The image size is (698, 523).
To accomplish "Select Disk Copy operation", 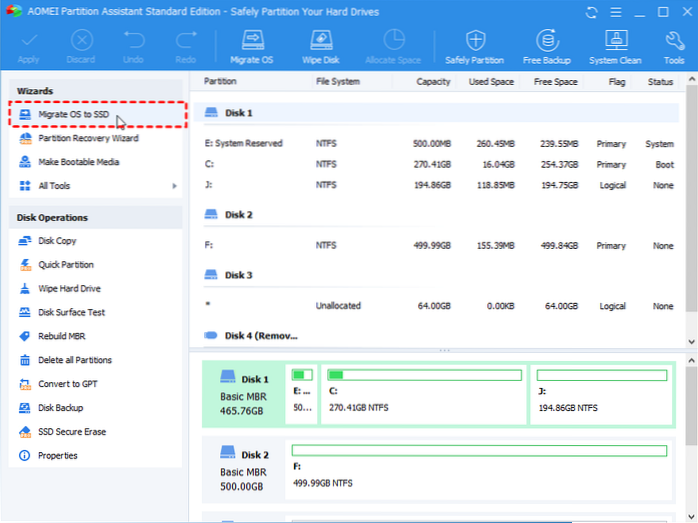I will coord(57,241).
